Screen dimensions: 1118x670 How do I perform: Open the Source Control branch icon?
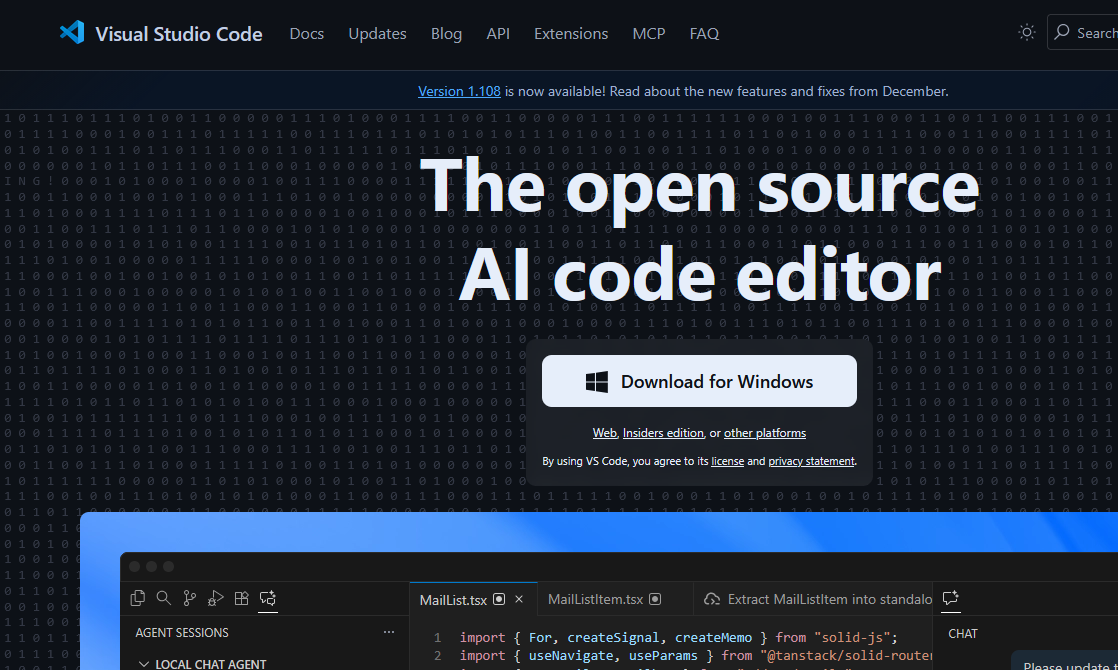tap(190, 598)
